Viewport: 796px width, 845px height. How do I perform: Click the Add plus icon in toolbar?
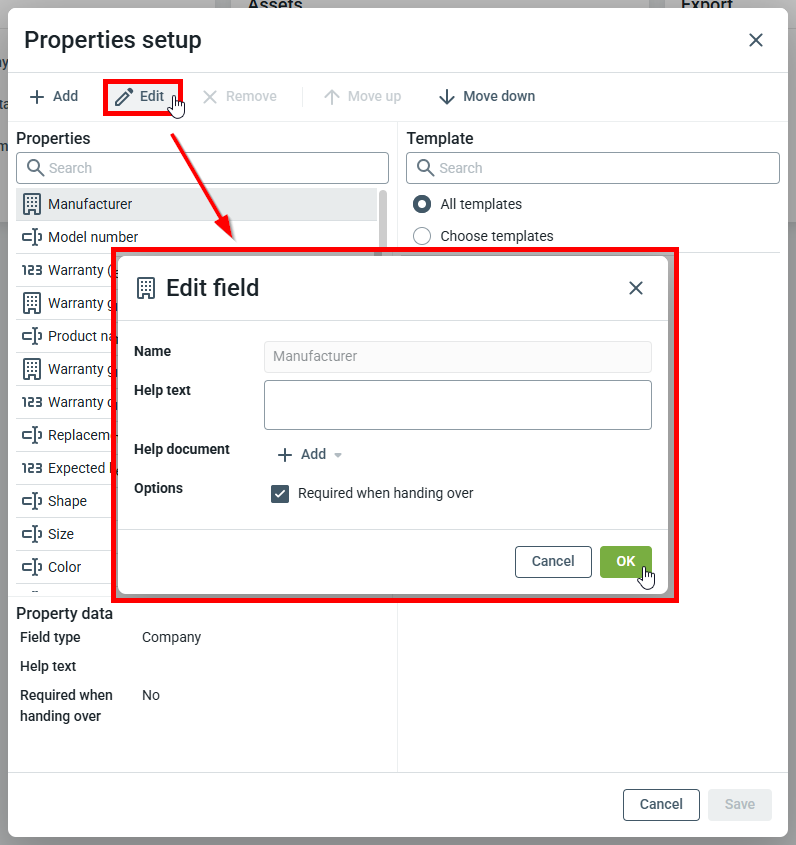click(x=37, y=97)
